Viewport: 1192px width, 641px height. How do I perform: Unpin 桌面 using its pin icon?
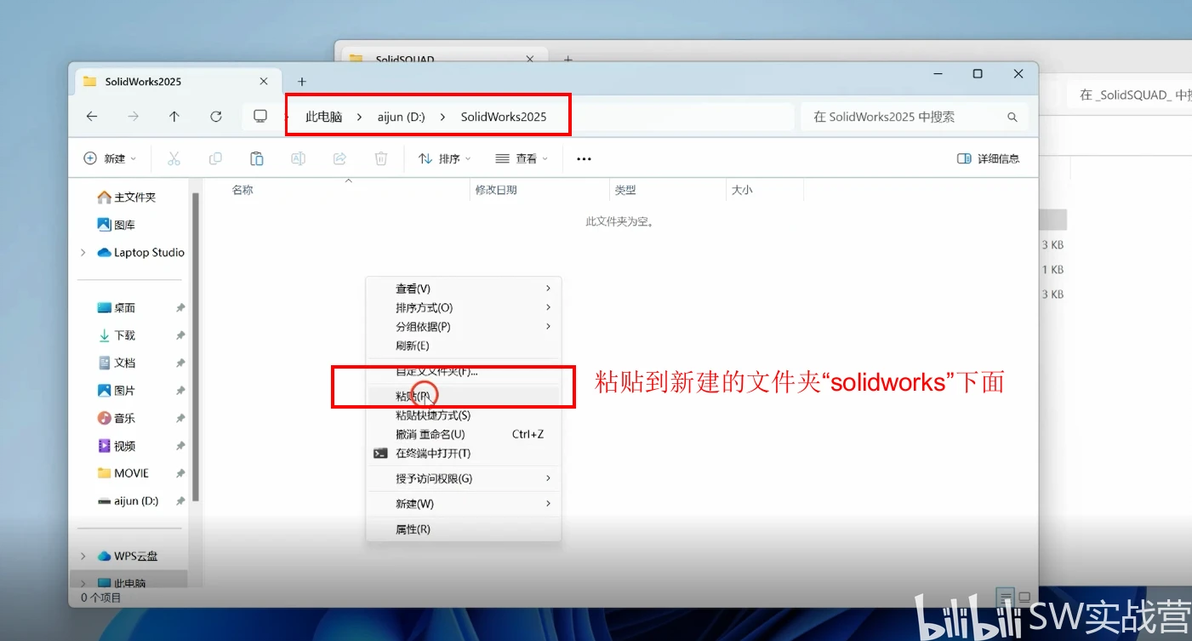[180, 308]
